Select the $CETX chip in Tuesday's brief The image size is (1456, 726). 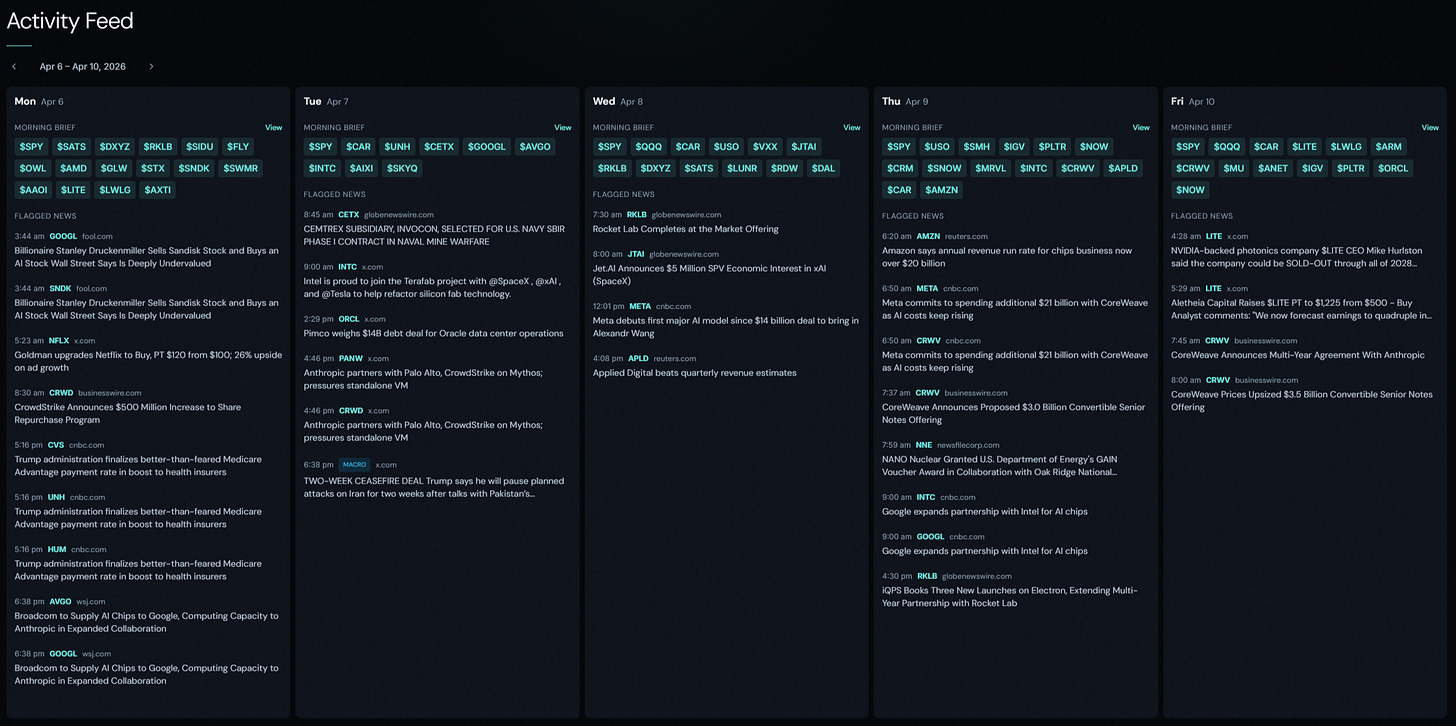coord(439,147)
